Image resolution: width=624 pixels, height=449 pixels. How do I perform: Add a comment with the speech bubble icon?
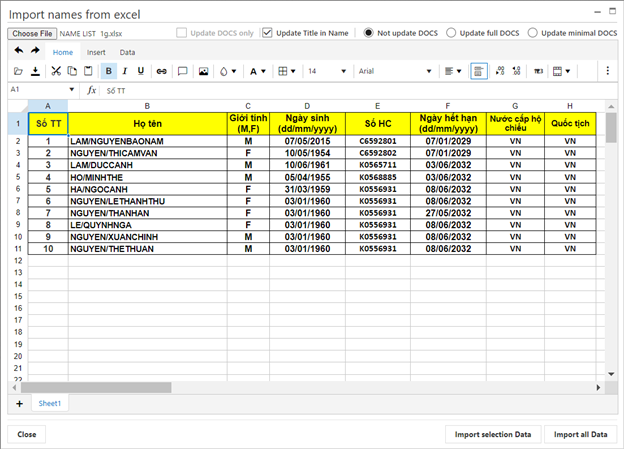pos(182,71)
